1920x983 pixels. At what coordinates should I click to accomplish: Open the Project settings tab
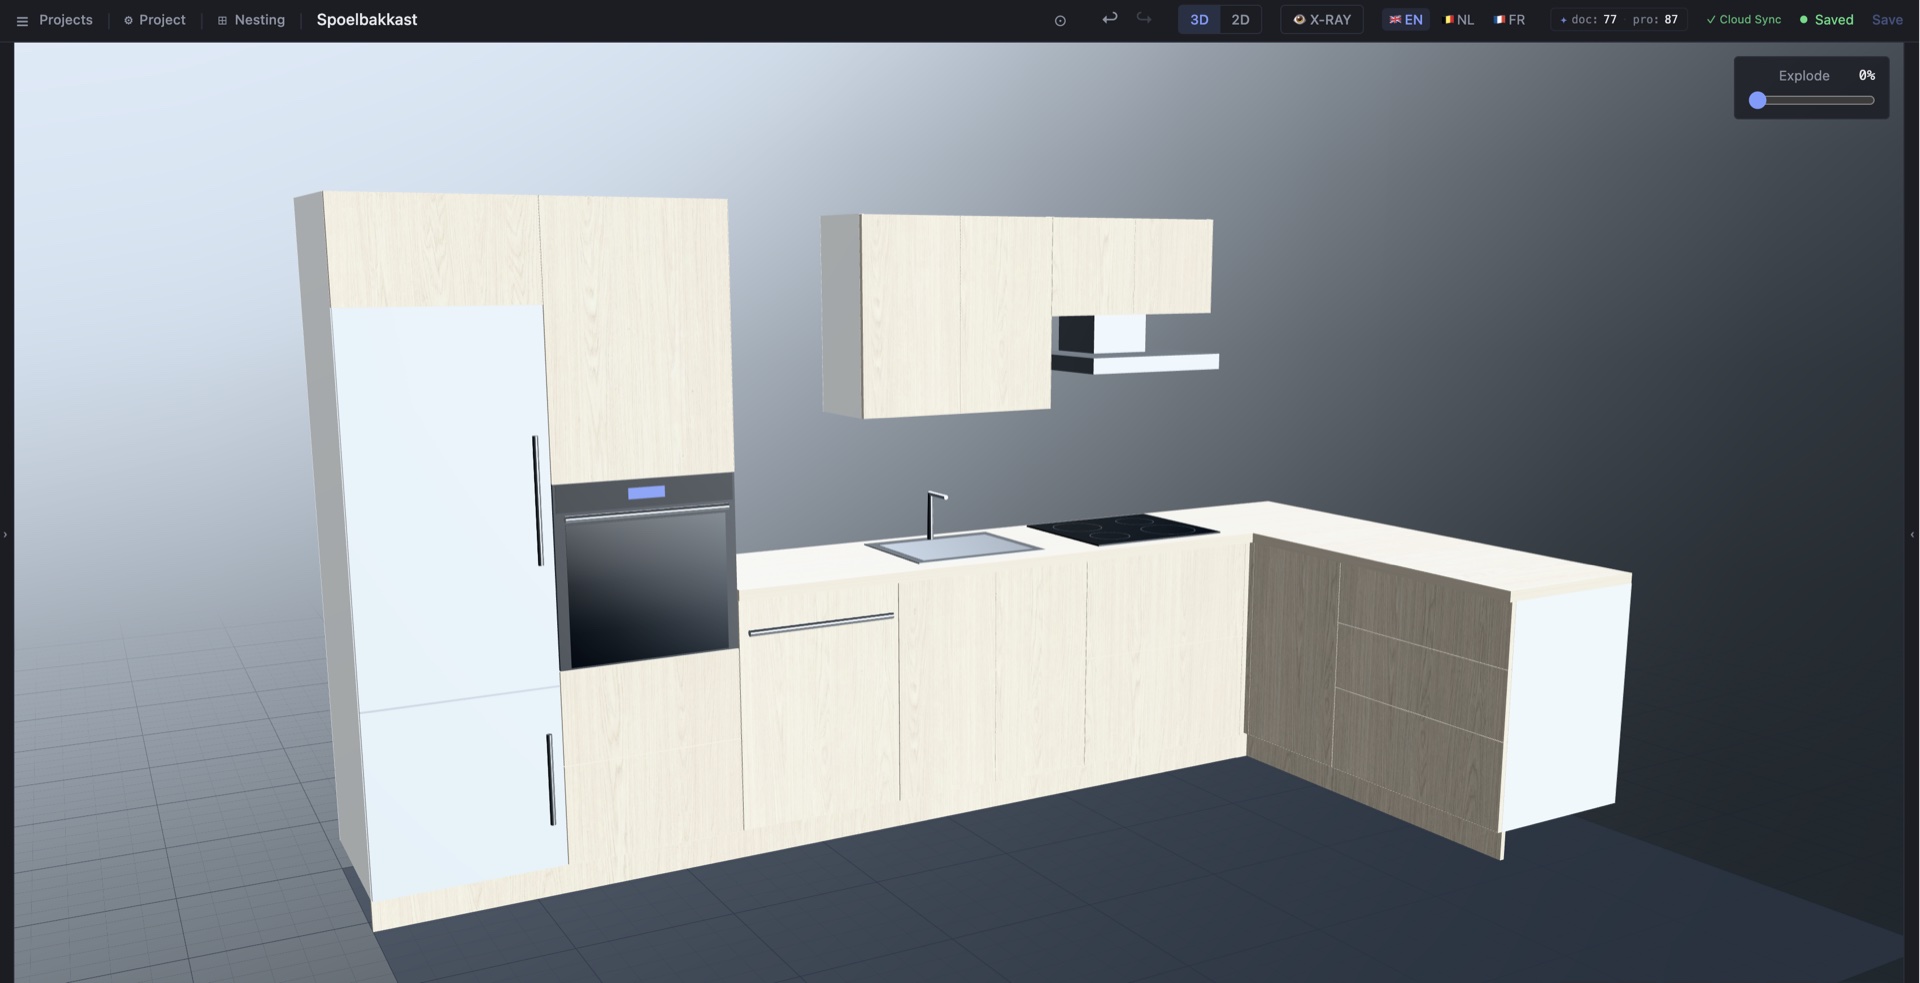pyautogui.click(x=155, y=20)
